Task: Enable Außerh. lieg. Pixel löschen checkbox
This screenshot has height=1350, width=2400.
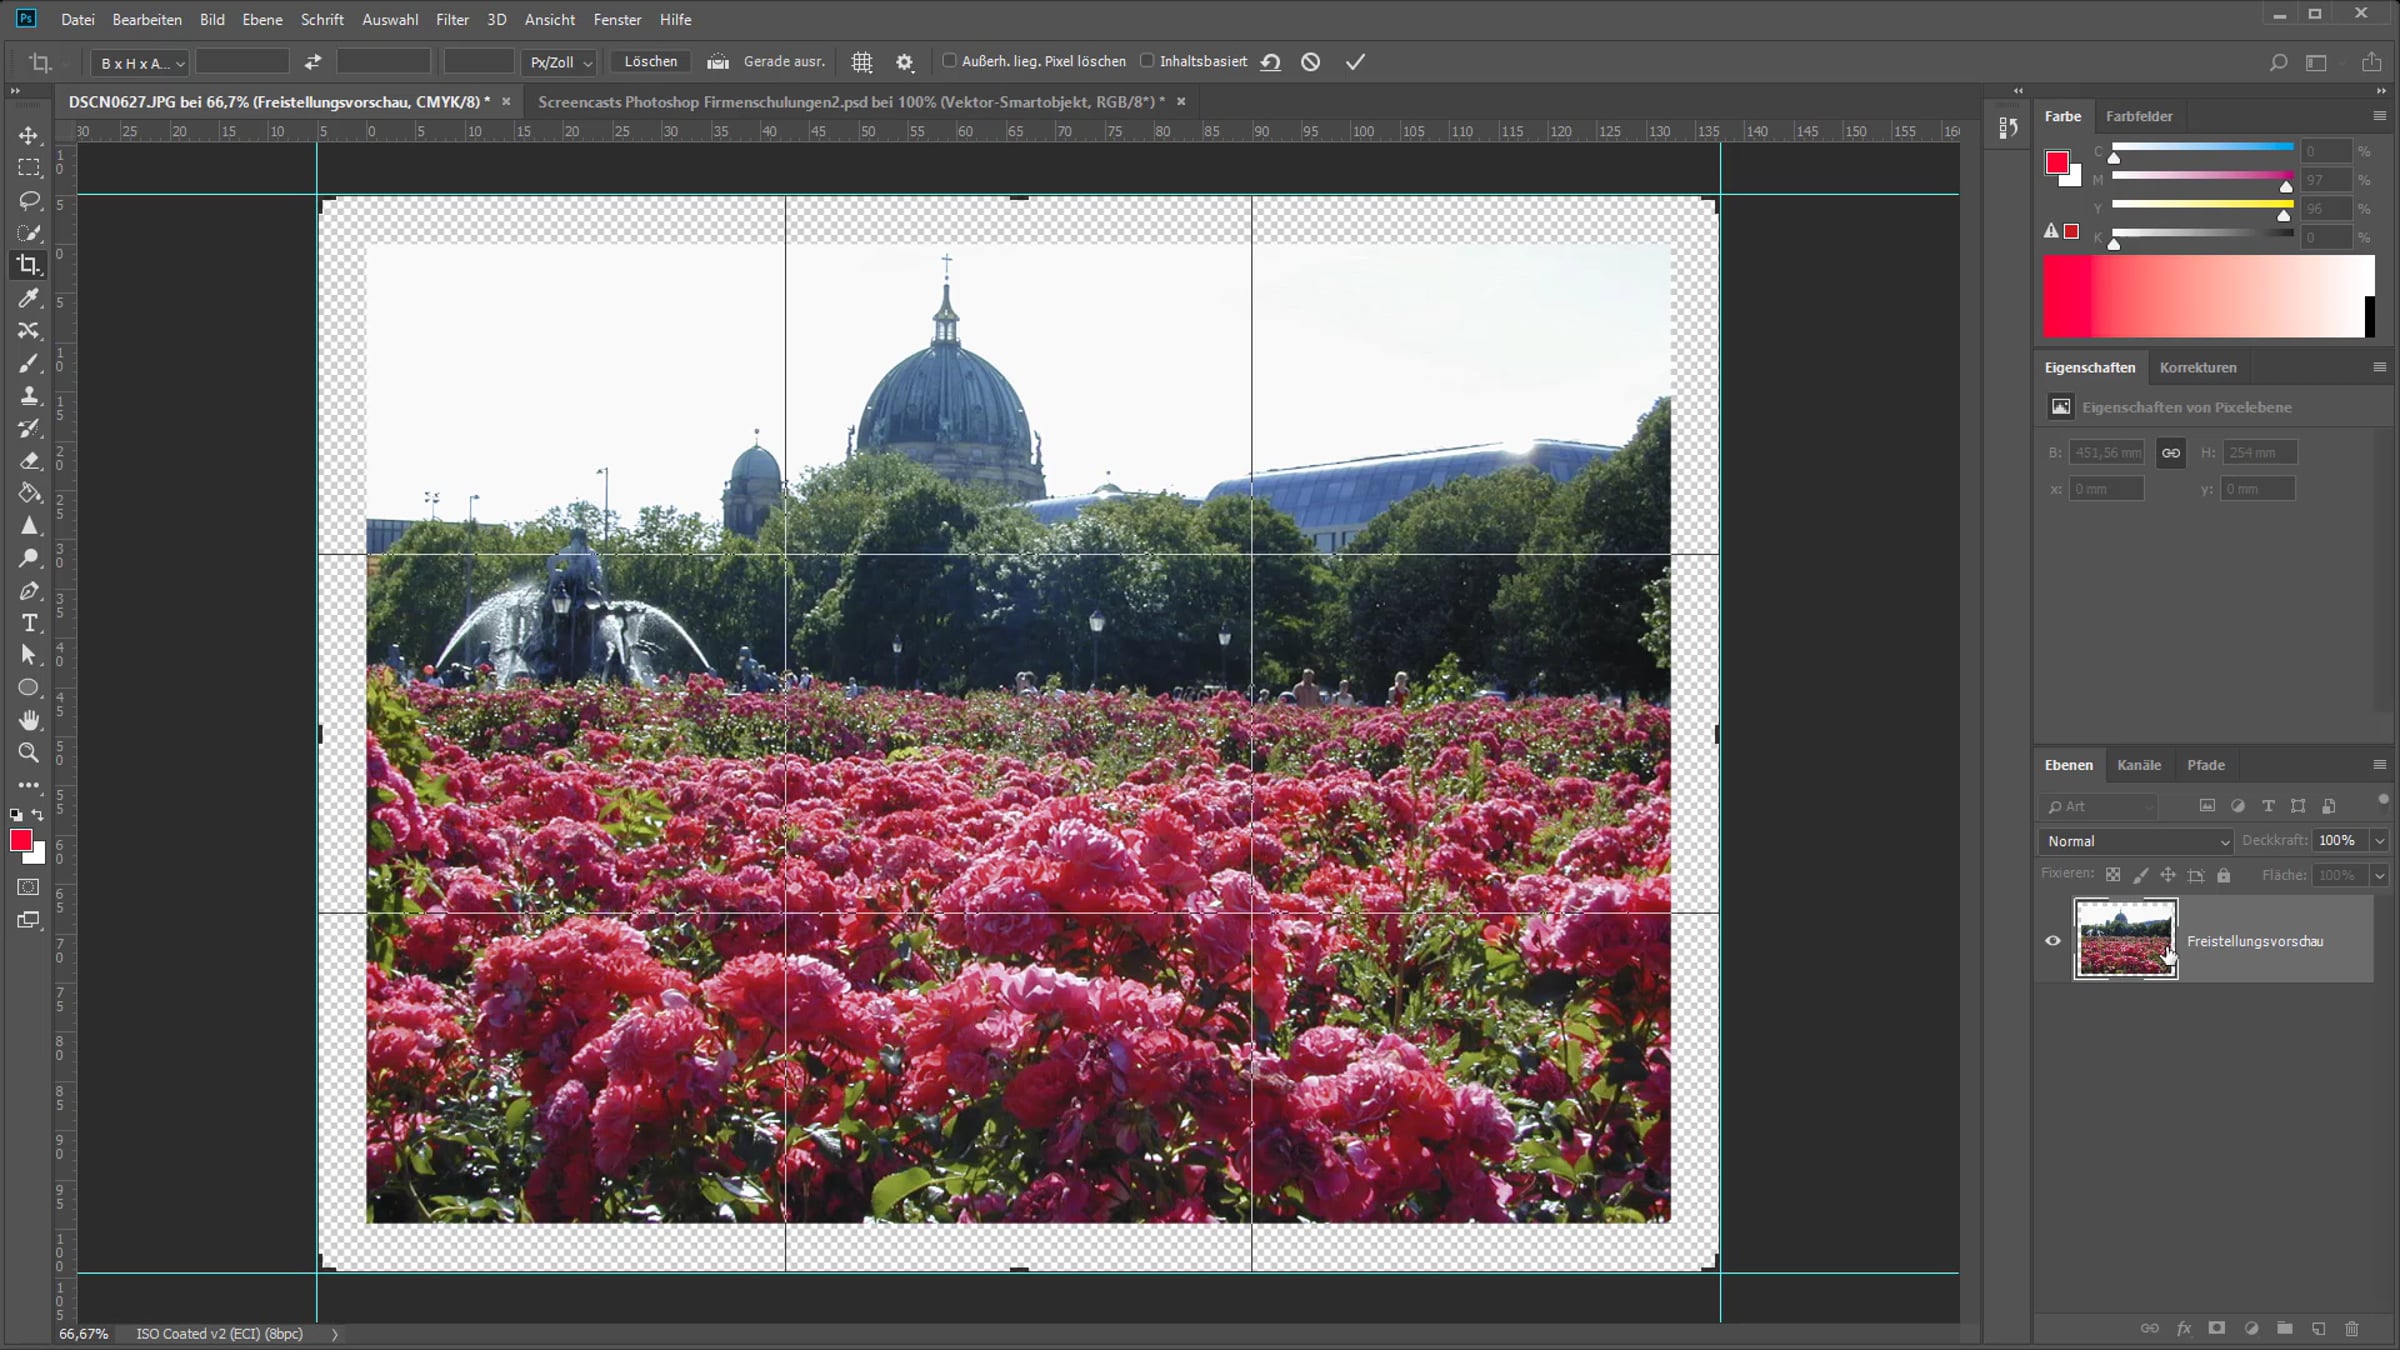Action: pyautogui.click(x=949, y=61)
